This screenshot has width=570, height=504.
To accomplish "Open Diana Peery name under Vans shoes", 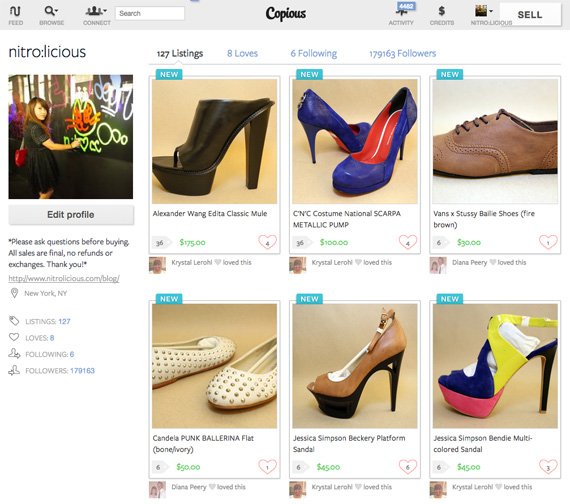I will click(469, 262).
